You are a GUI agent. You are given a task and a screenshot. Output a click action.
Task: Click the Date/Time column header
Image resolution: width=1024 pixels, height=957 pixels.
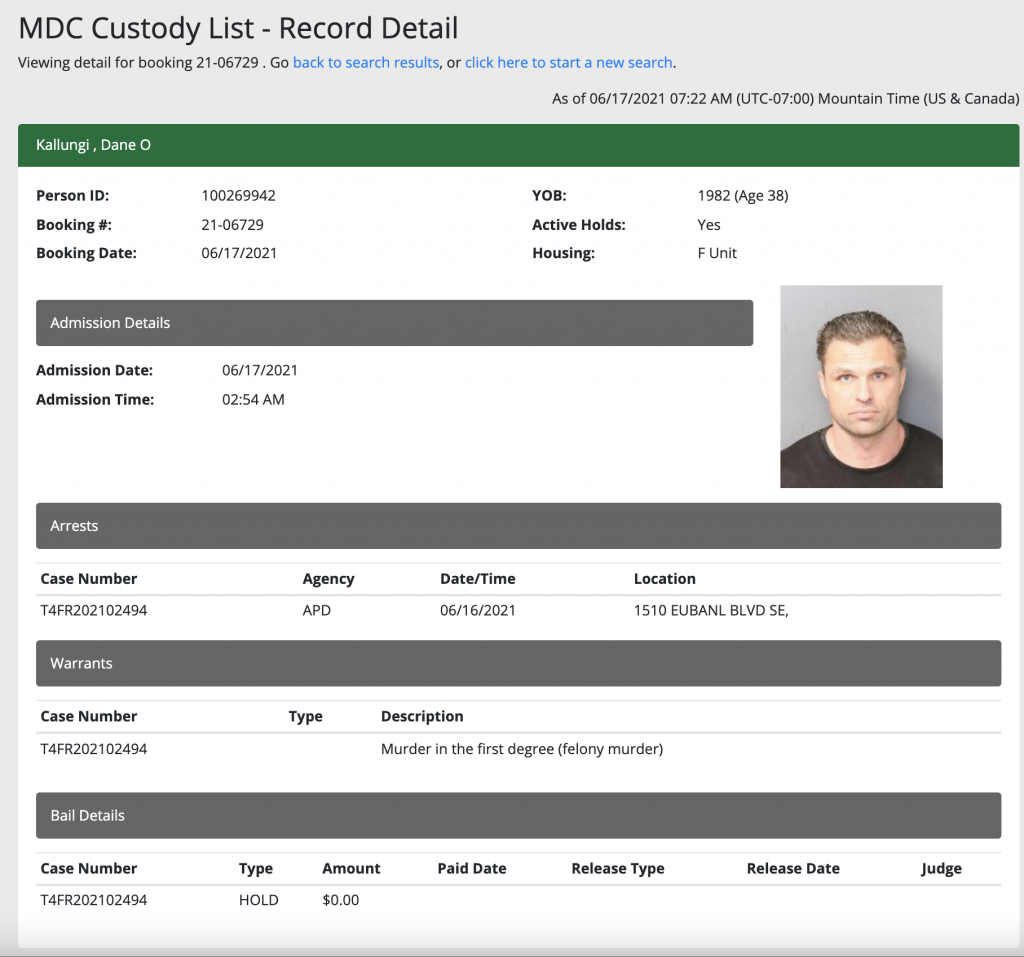tap(477, 579)
